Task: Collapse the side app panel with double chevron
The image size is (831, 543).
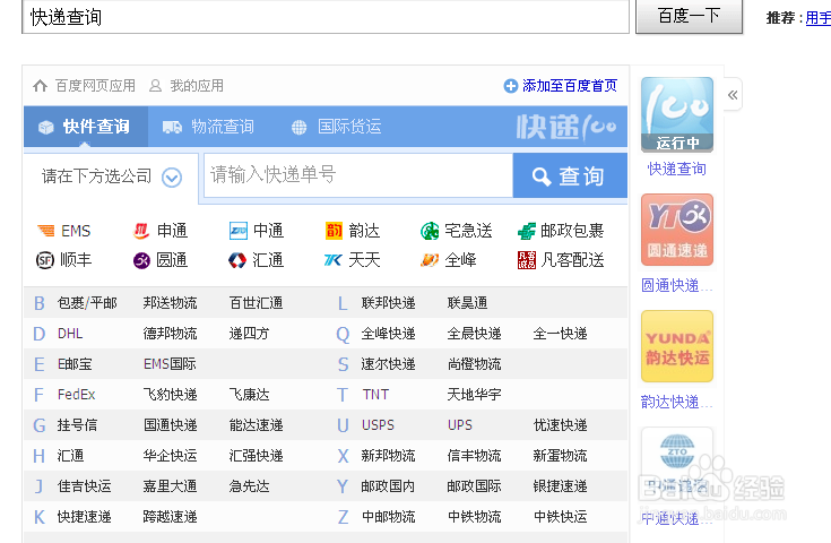Action: click(x=733, y=95)
